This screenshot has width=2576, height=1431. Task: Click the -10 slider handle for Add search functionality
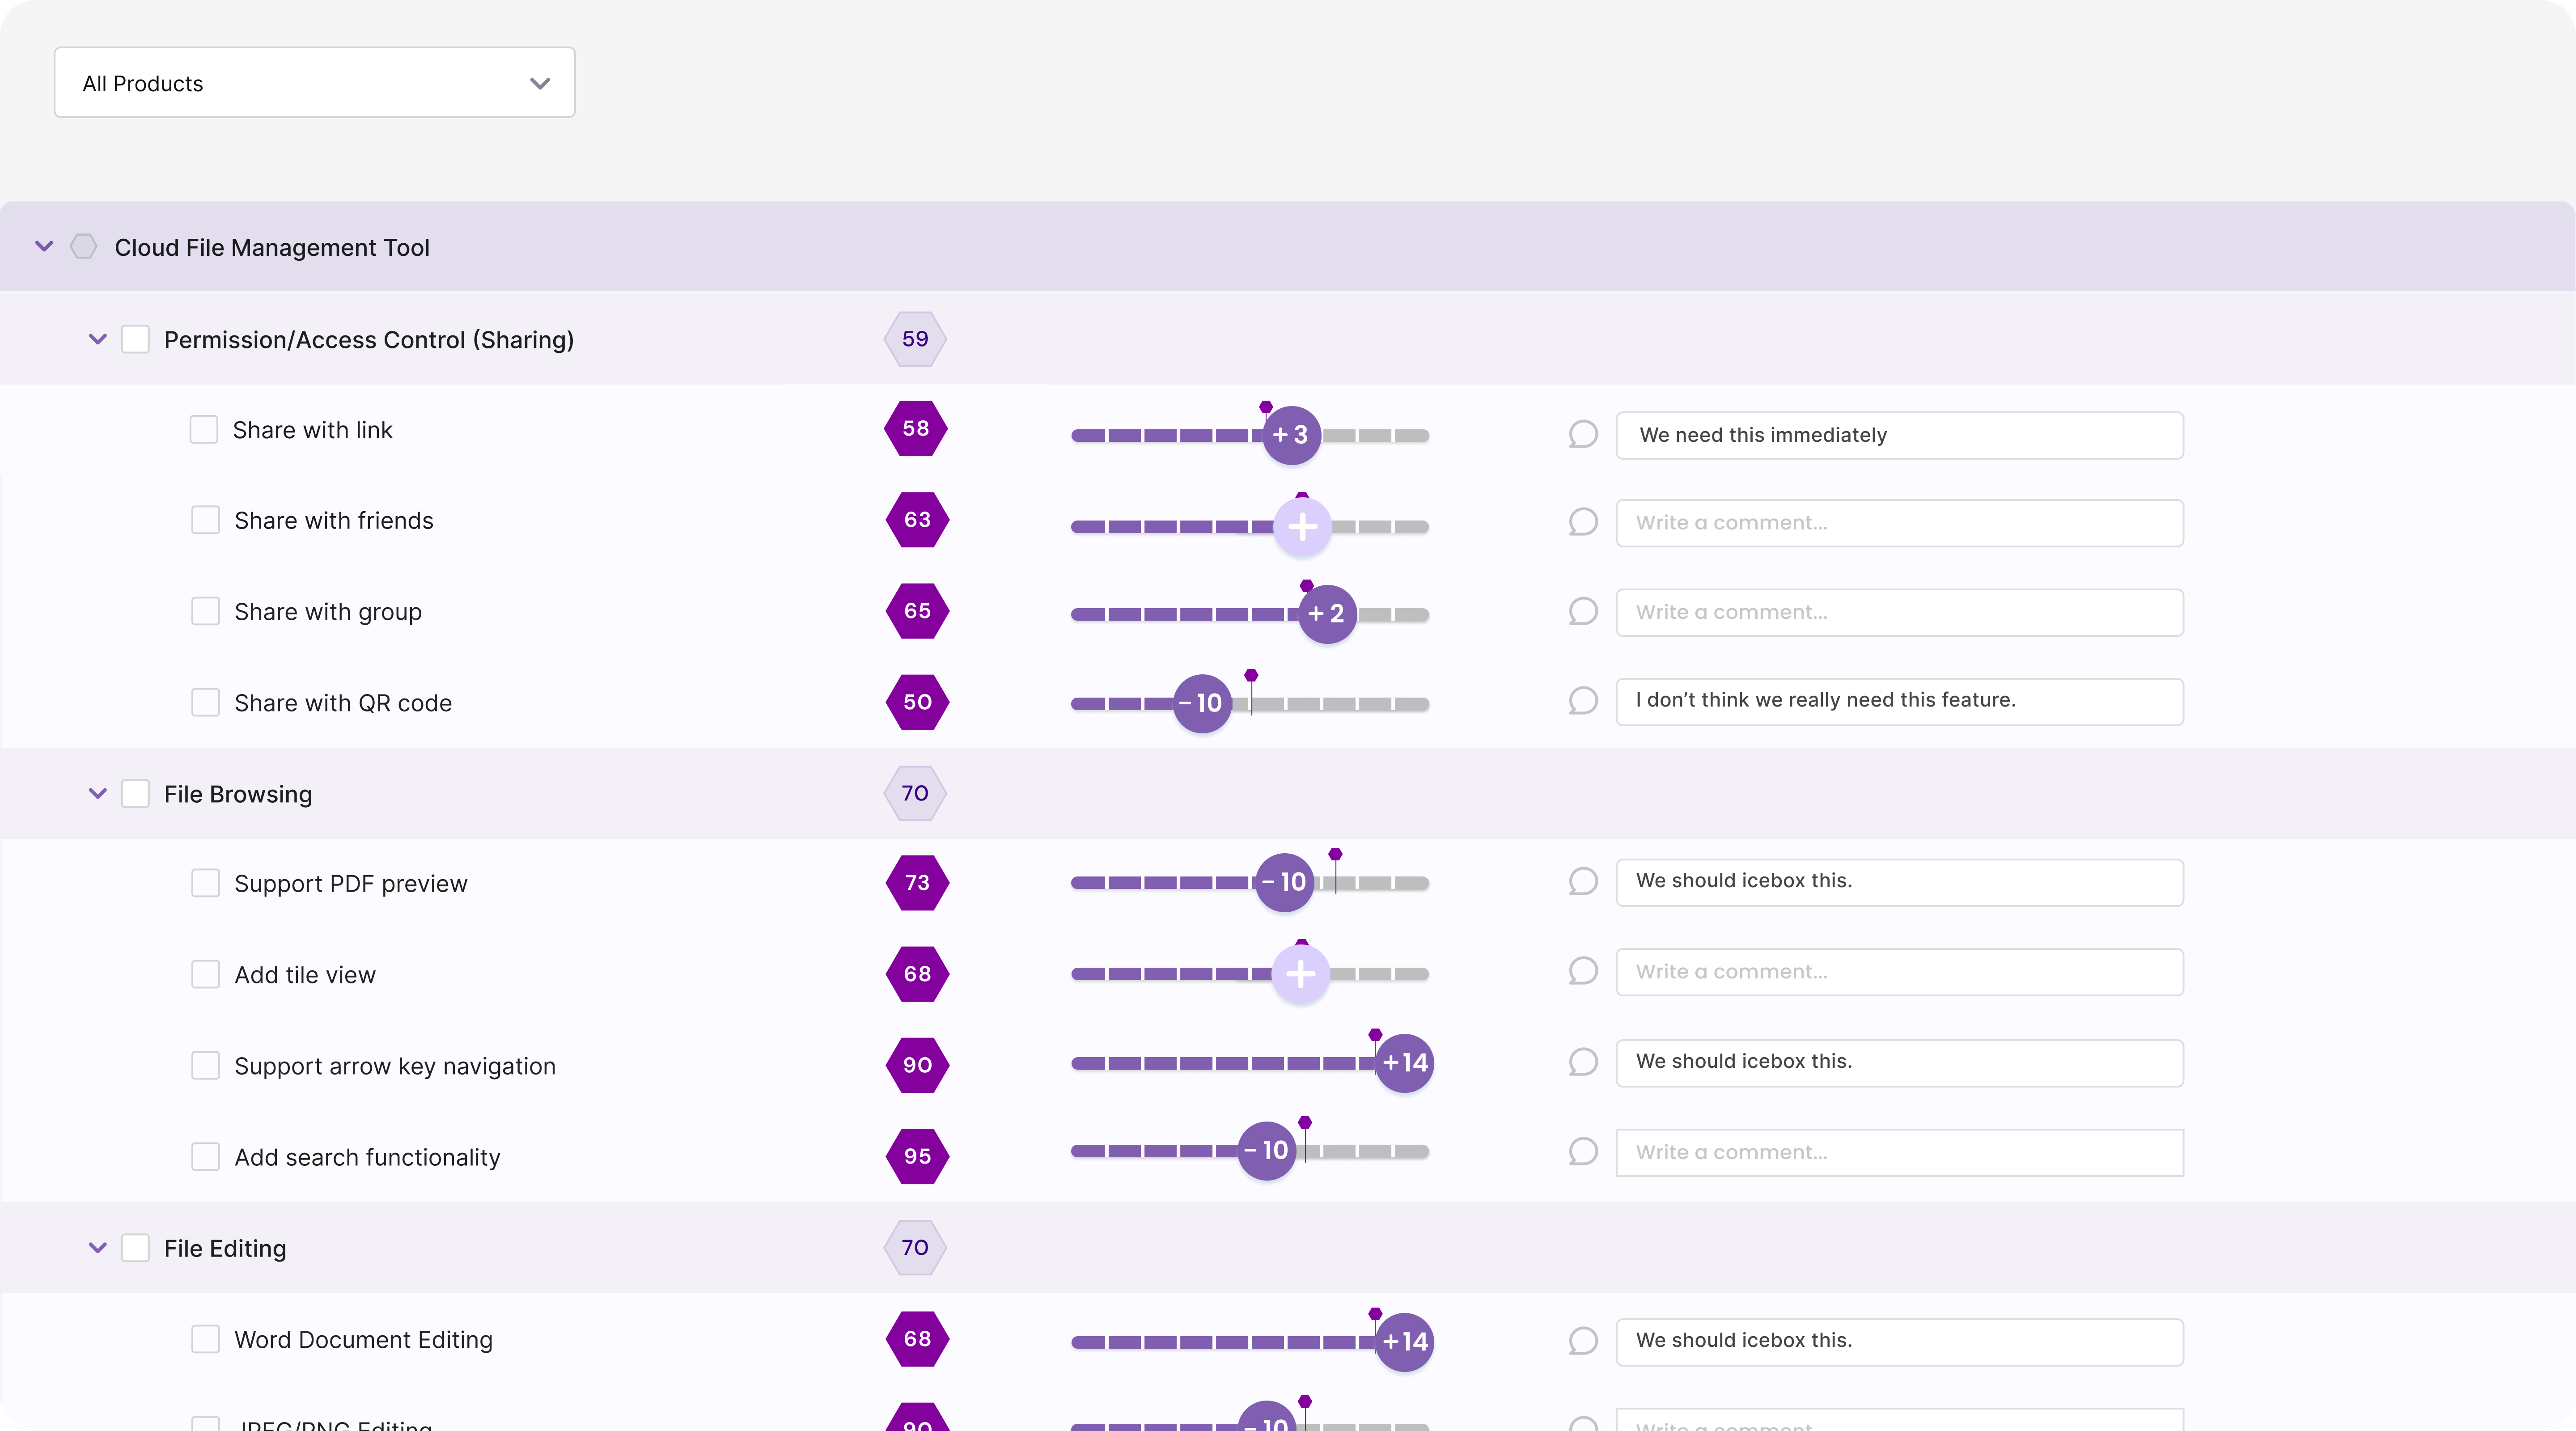(1267, 1151)
